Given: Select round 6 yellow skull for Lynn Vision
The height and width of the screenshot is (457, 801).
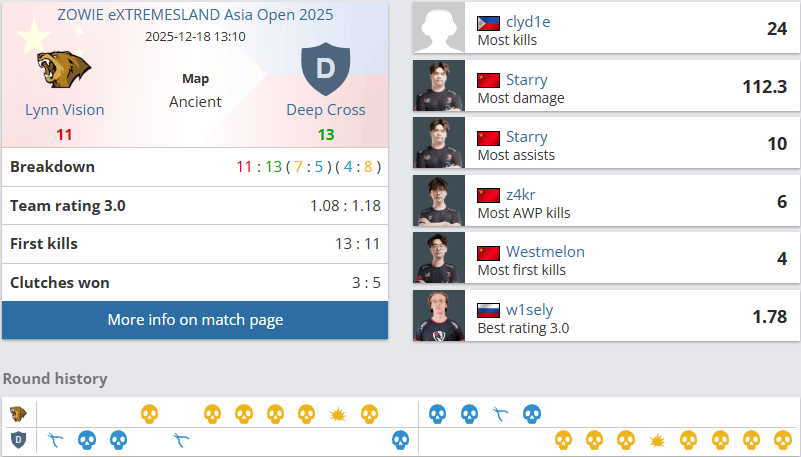Looking at the screenshot, I should coord(213,414).
